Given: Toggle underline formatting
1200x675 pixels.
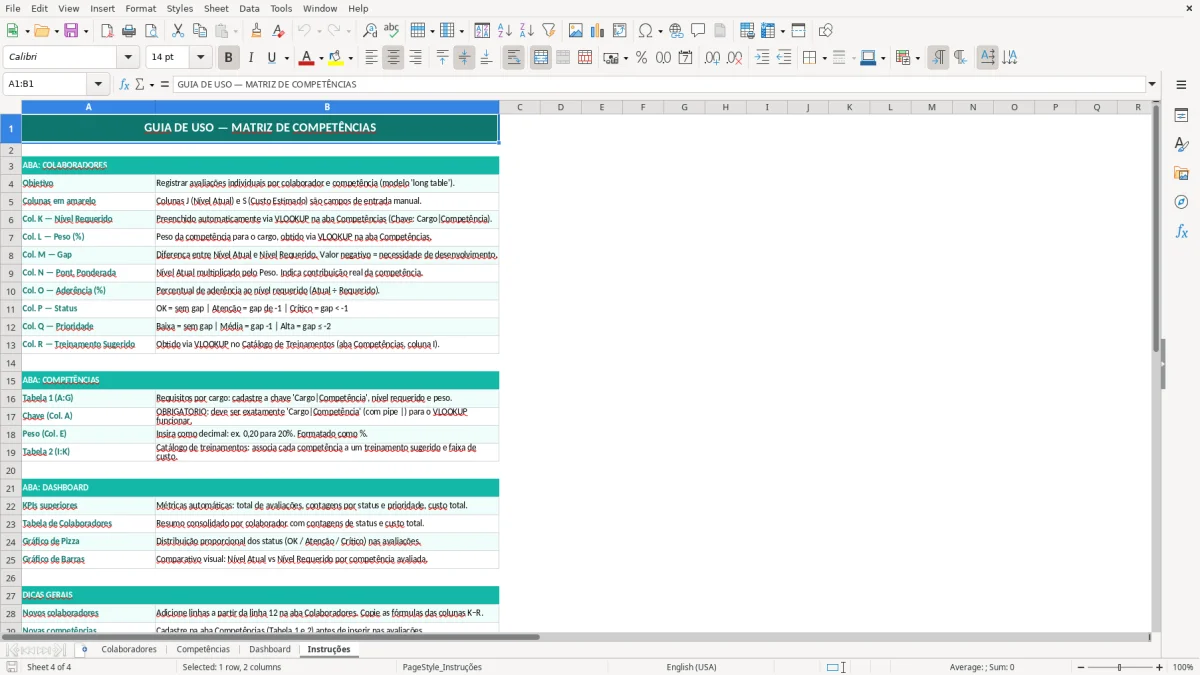Looking at the screenshot, I should [x=270, y=57].
